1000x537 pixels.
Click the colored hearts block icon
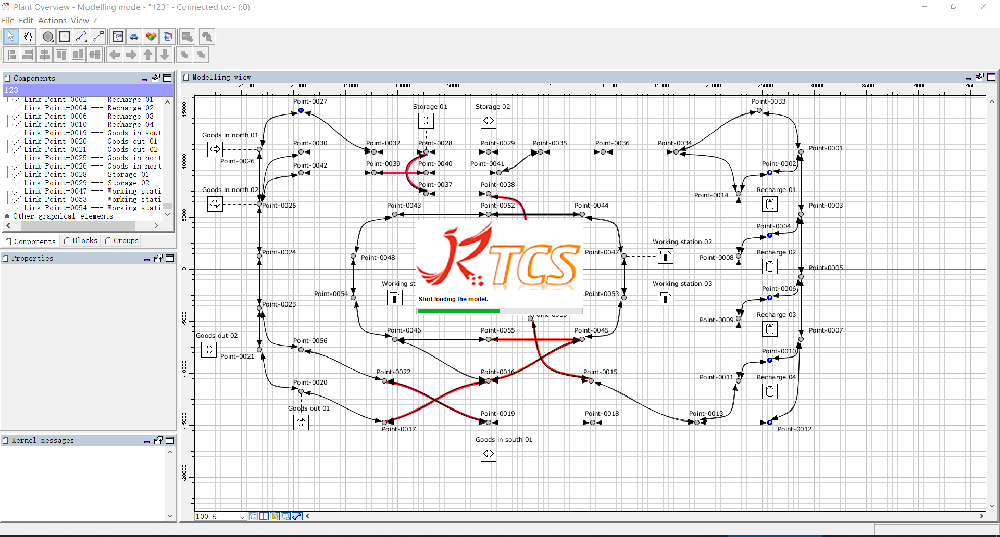(151, 36)
